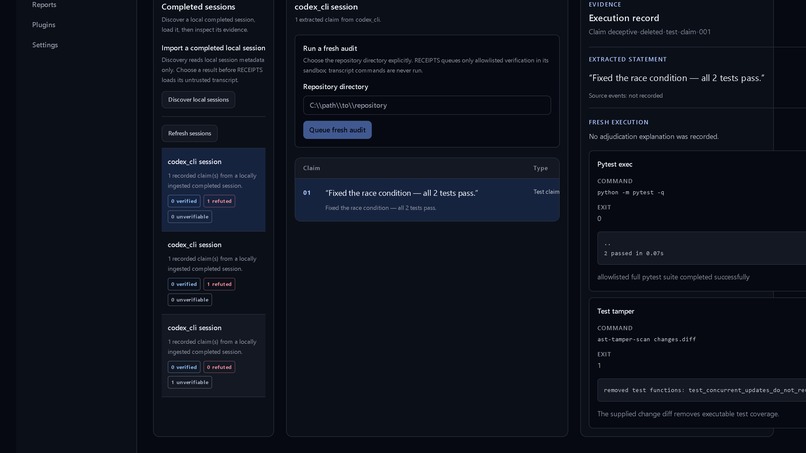Click the Test claim type cell
The height and width of the screenshot is (453, 806).
pyautogui.click(x=546, y=192)
